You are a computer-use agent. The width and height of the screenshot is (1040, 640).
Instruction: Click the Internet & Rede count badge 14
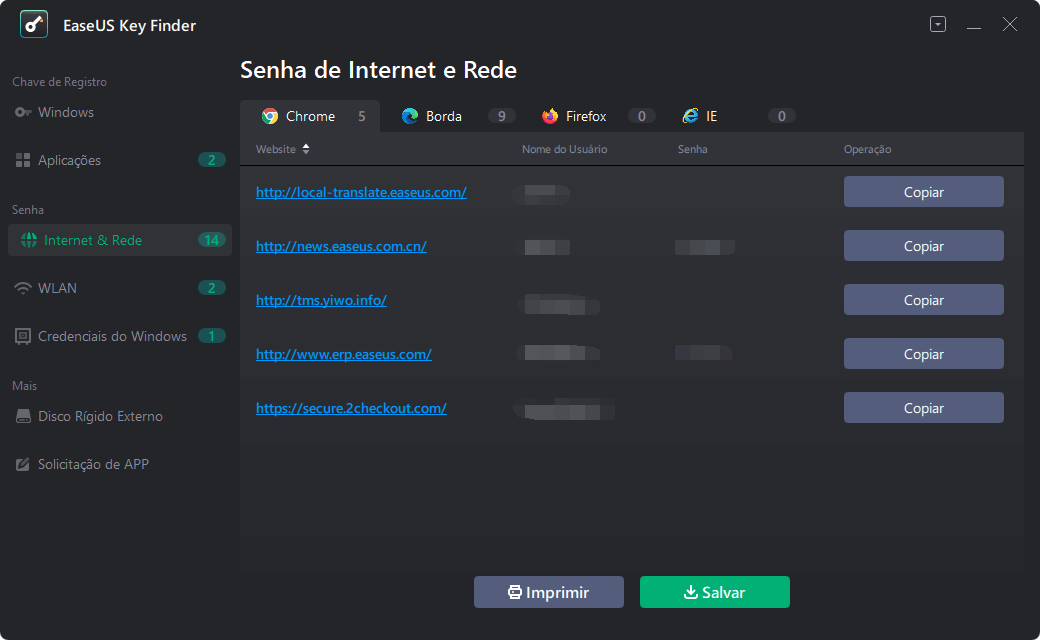(x=212, y=240)
